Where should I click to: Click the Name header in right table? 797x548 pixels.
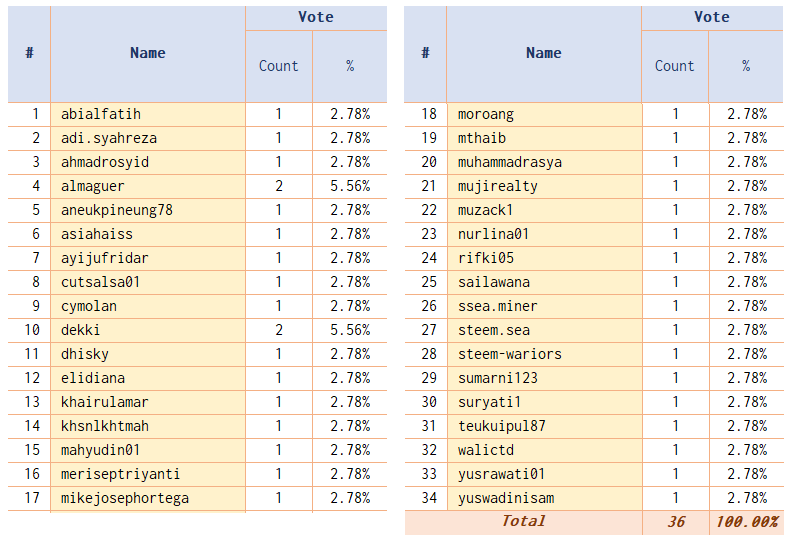click(x=544, y=53)
